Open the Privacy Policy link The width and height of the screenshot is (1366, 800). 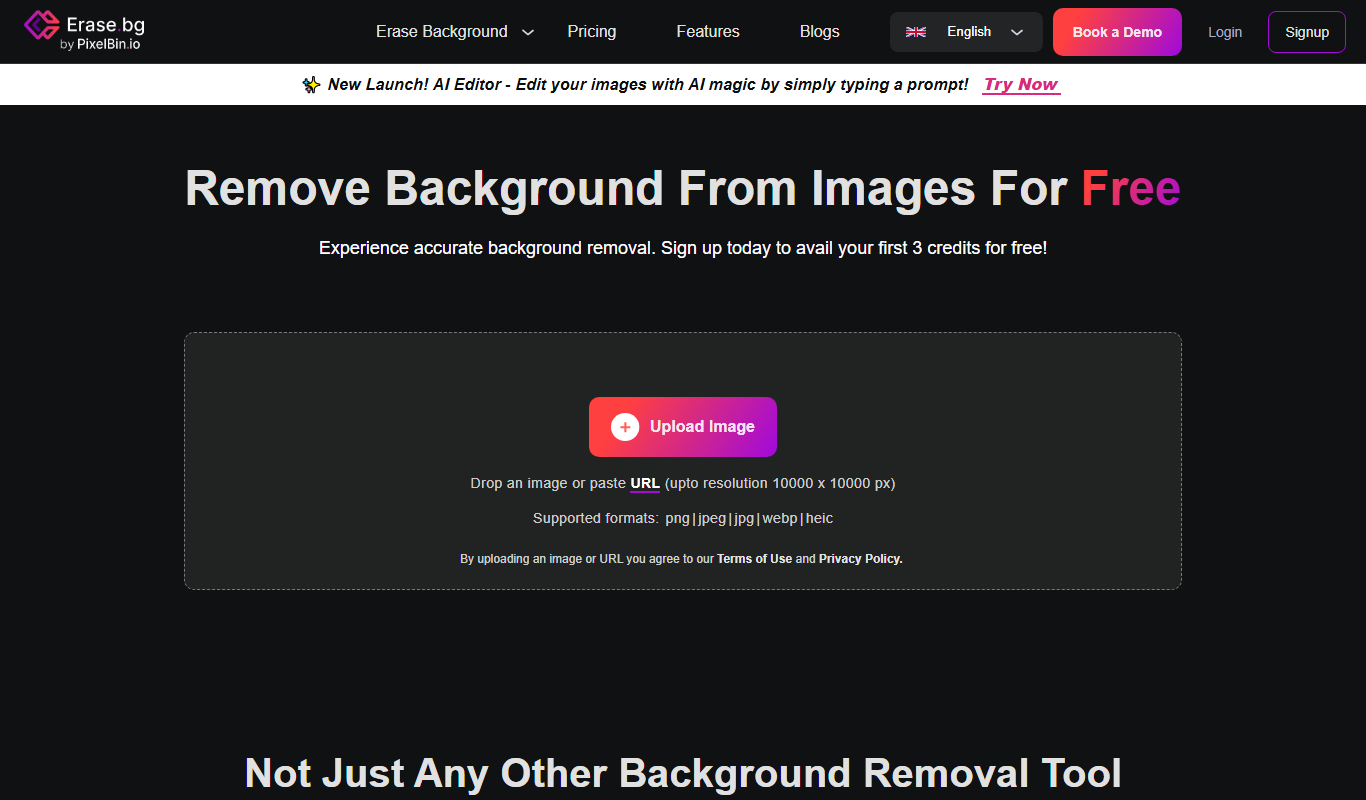[x=861, y=559]
